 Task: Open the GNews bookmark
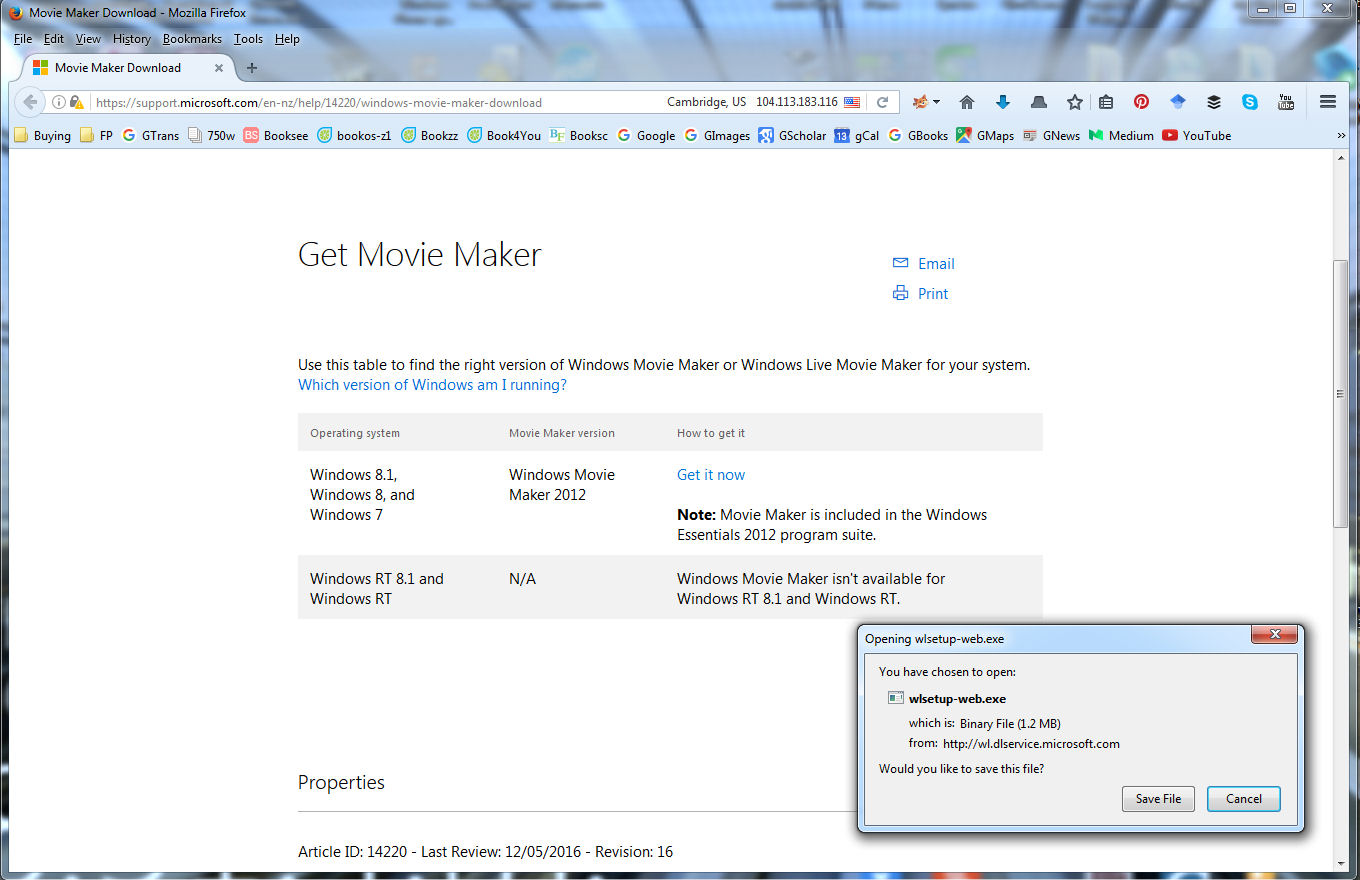tap(1051, 136)
